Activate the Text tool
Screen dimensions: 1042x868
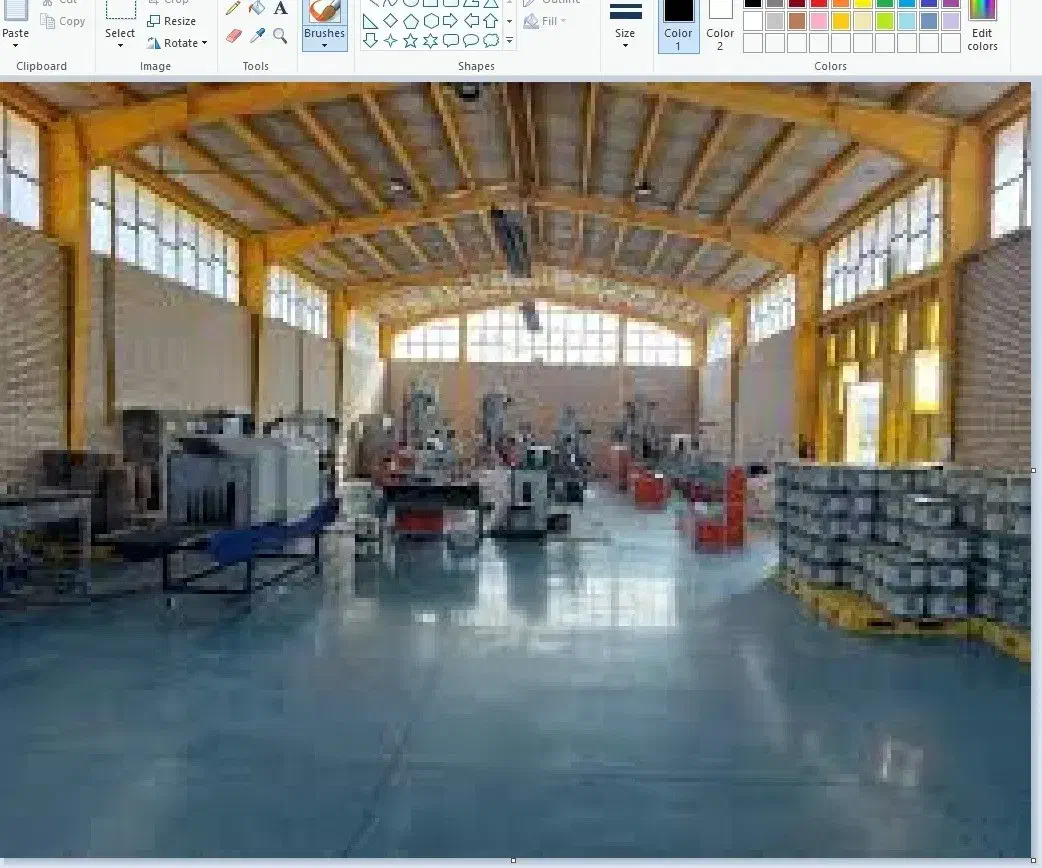(x=281, y=9)
